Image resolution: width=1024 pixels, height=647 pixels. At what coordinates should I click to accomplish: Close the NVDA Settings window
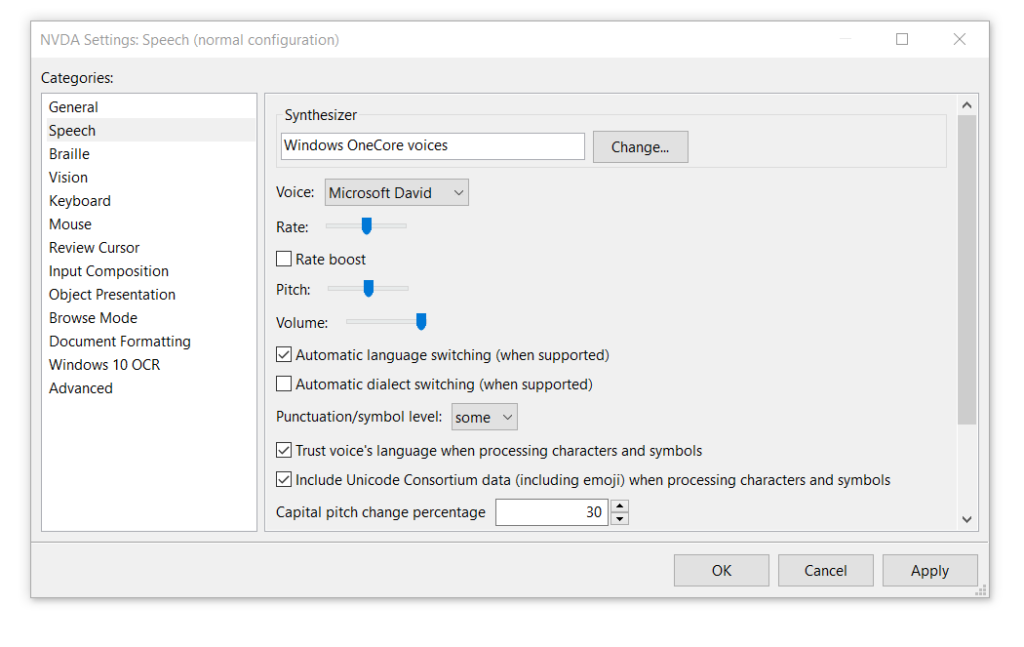click(x=959, y=39)
